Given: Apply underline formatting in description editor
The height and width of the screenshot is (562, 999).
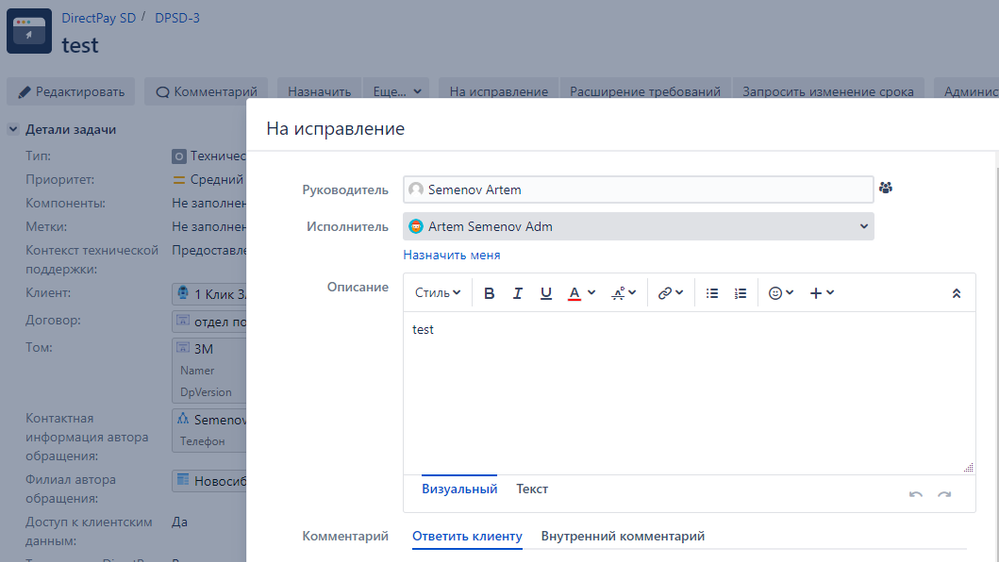Looking at the screenshot, I should tap(546, 293).
